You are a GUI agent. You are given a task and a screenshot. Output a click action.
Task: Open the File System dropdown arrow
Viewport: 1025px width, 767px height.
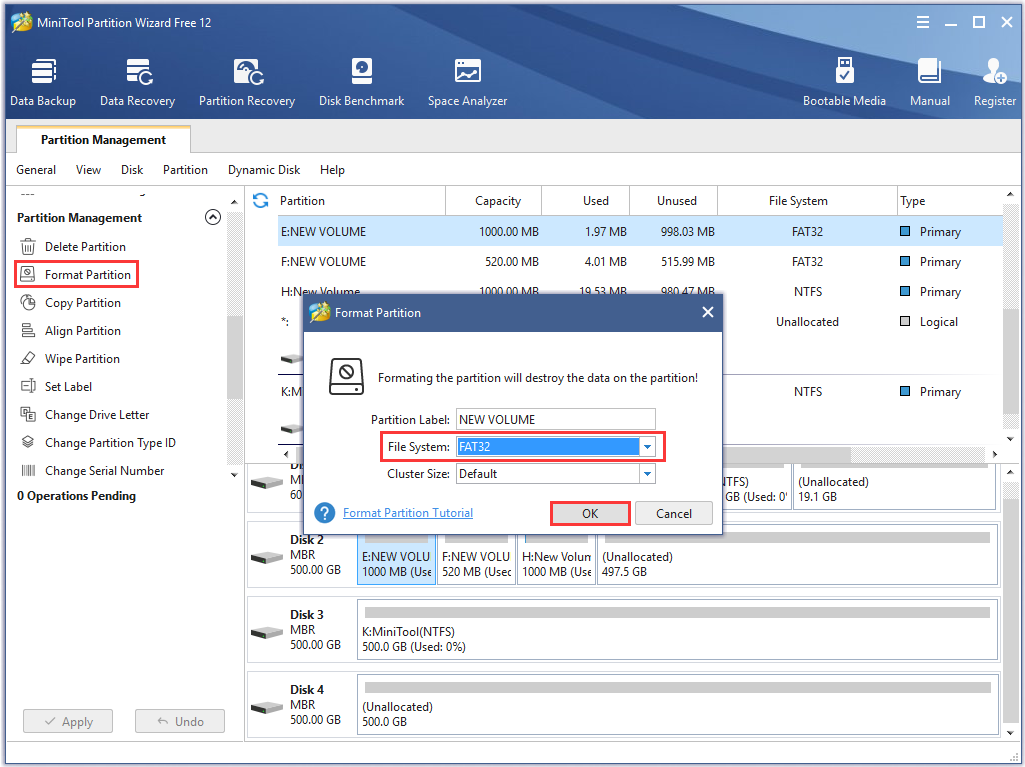tap(647, 447)
